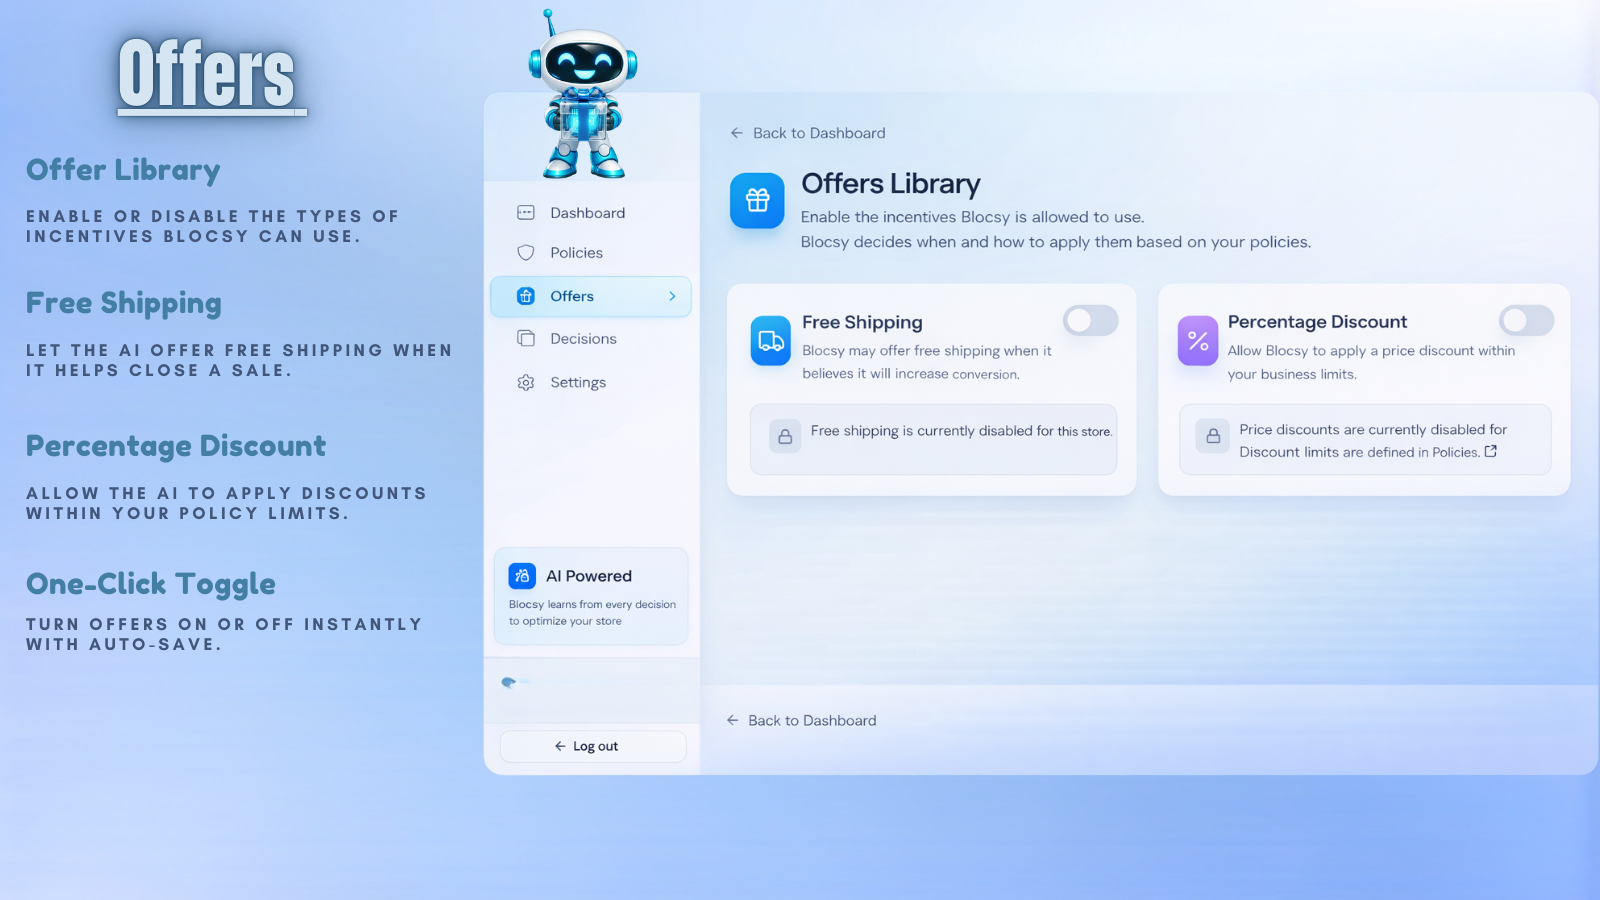Viewport: 1600px width, 900px height.
Task: Click 'Price discounts are currently disabled for' text
Action: pyautogui.click(x=1373, y=429)
